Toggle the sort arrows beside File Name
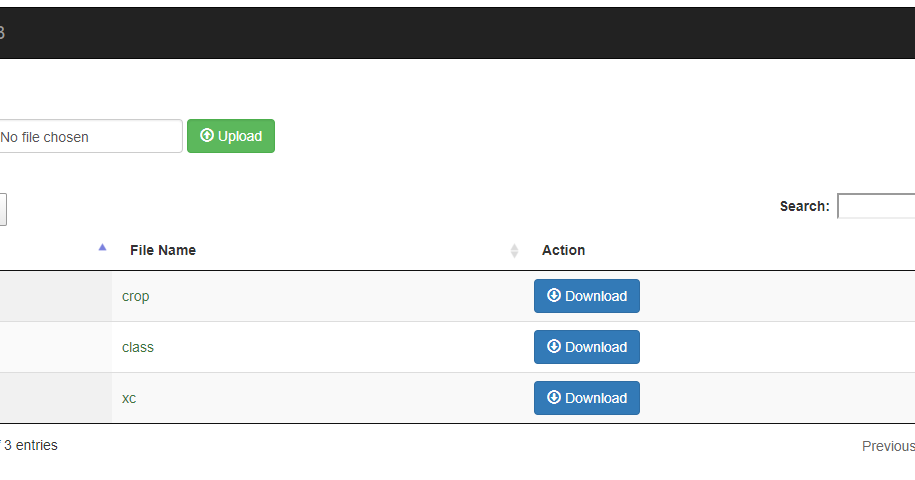Screen dimensions: 915x480 tap(515, 251)
